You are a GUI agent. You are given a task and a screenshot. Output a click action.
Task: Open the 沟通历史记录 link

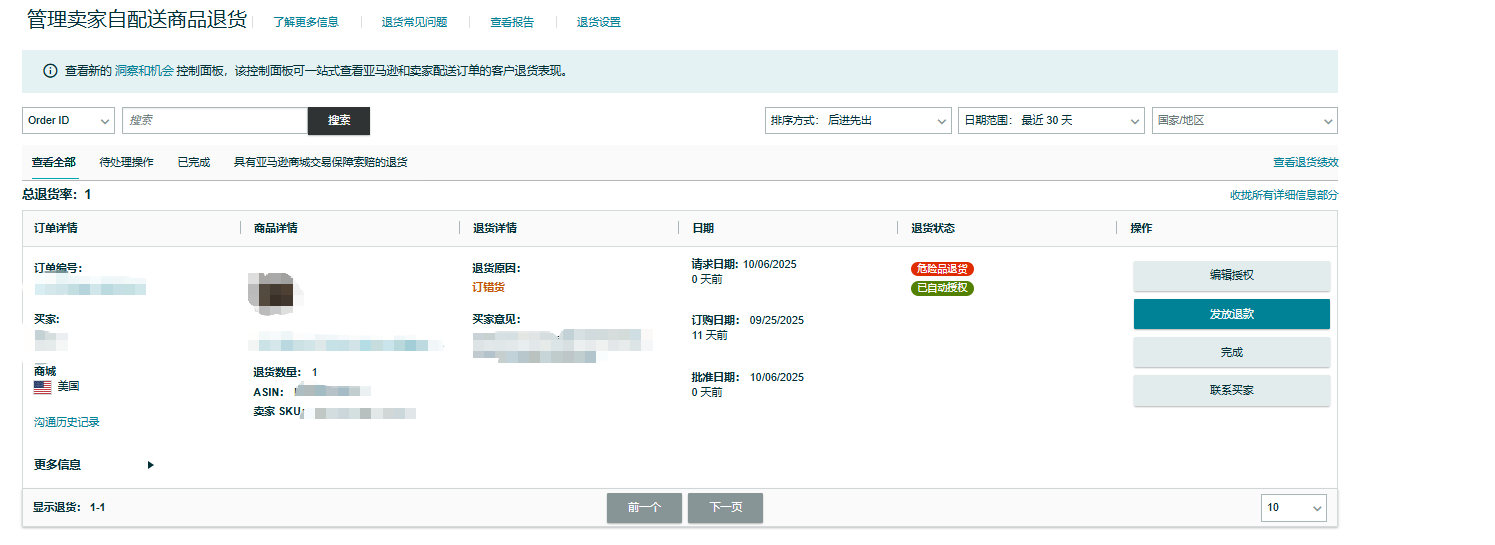[67, 423]
